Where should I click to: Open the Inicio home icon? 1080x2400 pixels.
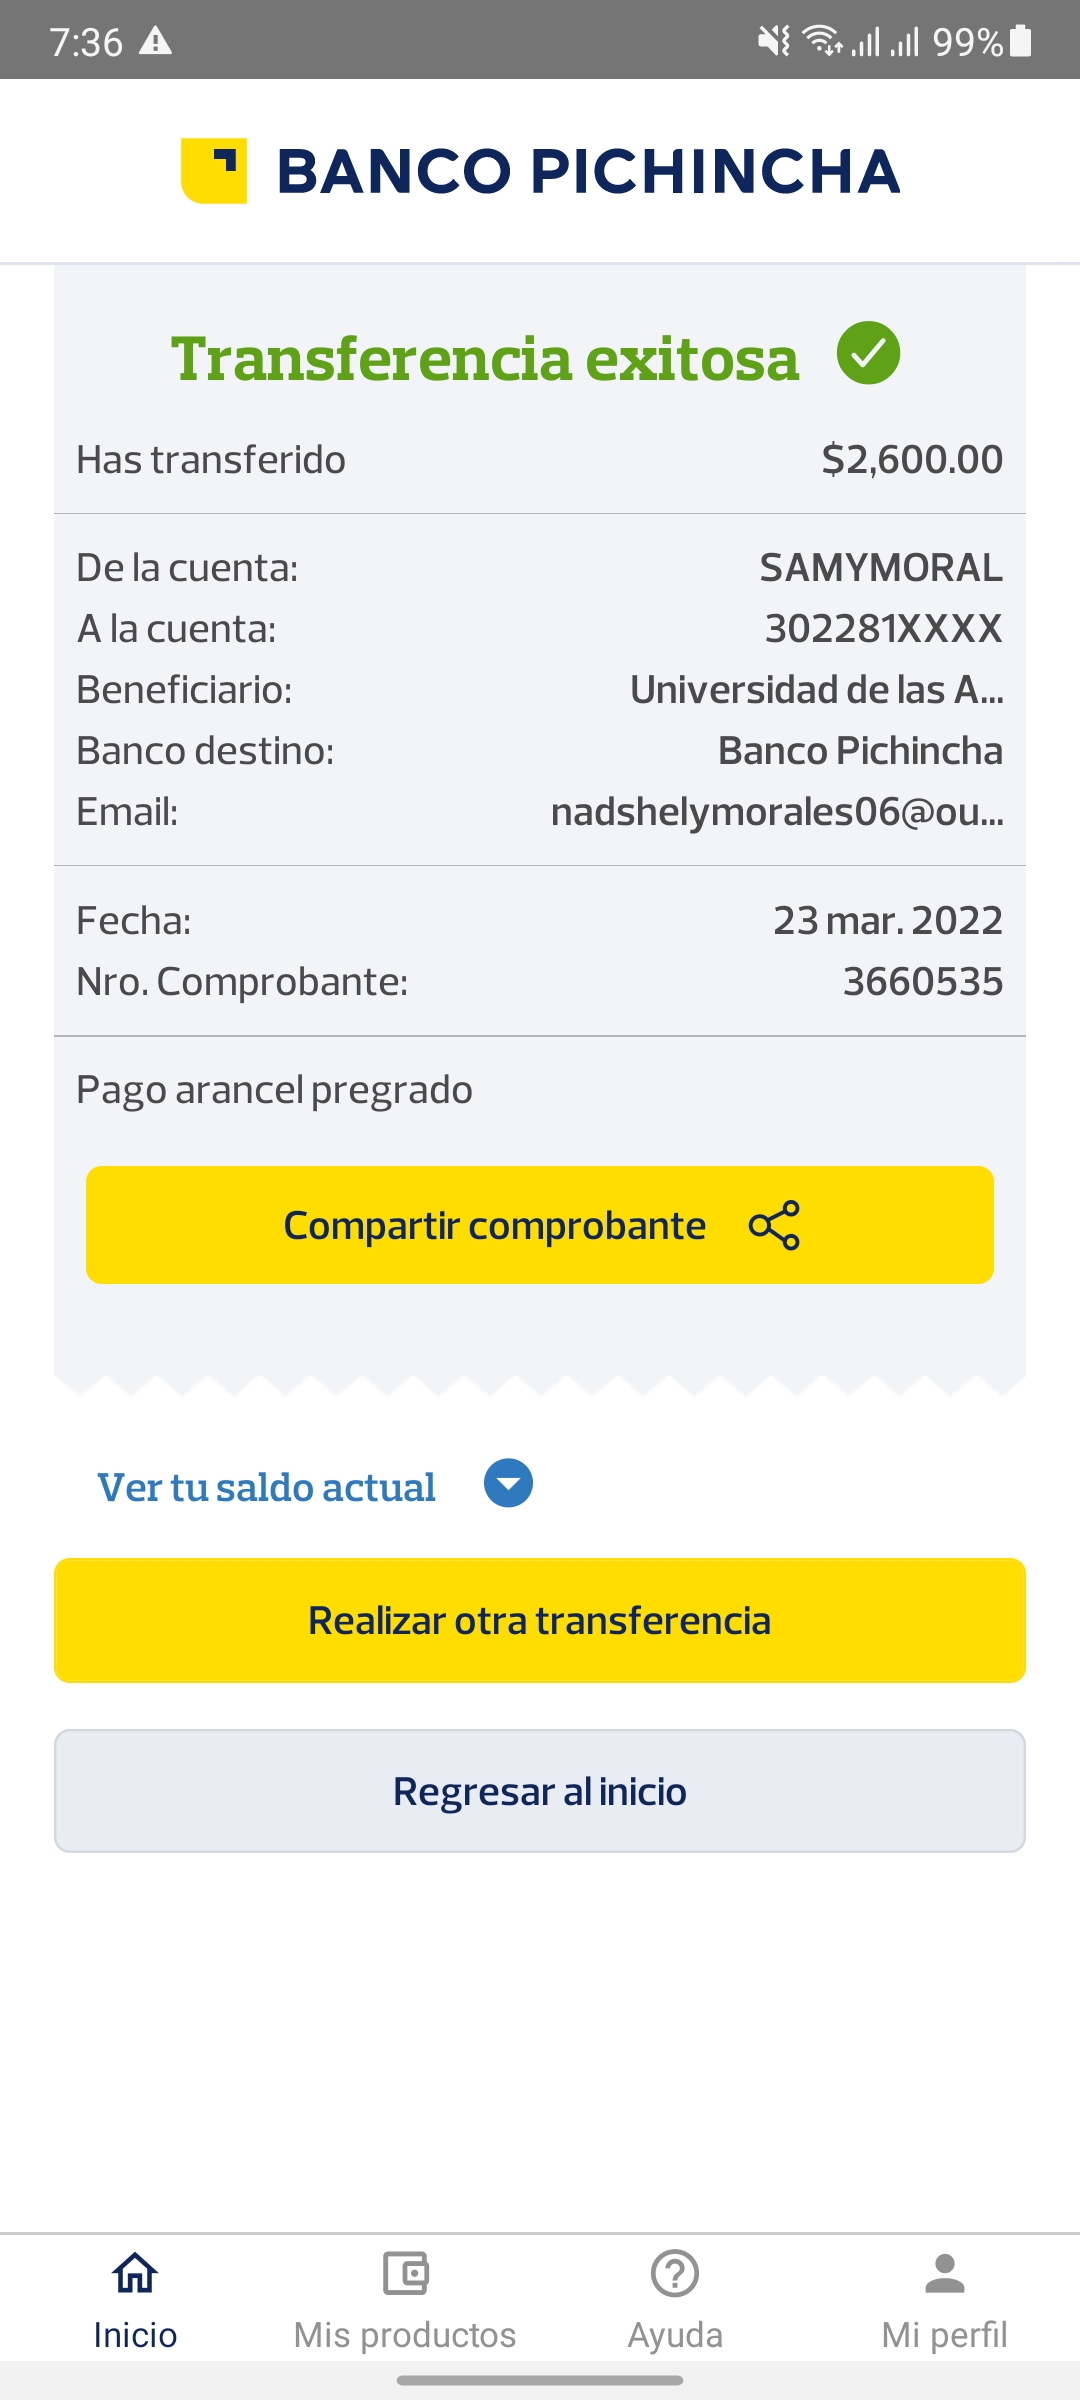pyautogui.click(x=135, y=2273)
